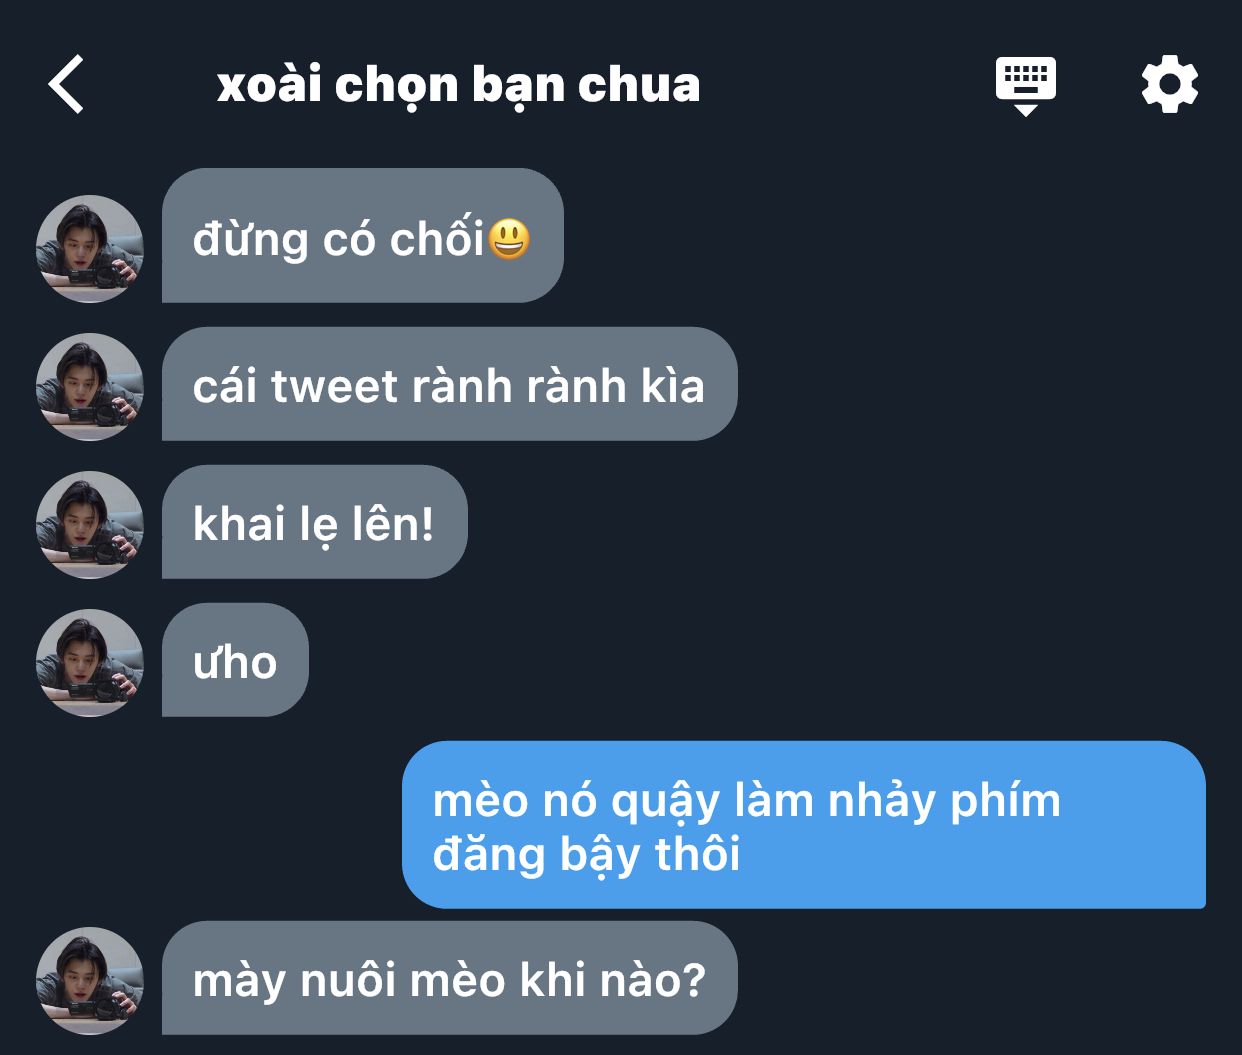Select the 'đừng có chối' message bubble

click(x=363, y=236)
